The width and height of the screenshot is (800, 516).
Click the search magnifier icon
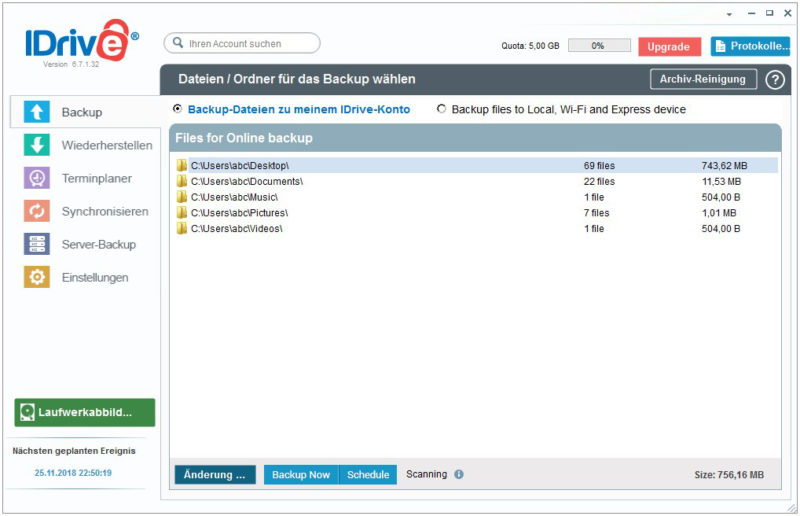tap(178, 42)
